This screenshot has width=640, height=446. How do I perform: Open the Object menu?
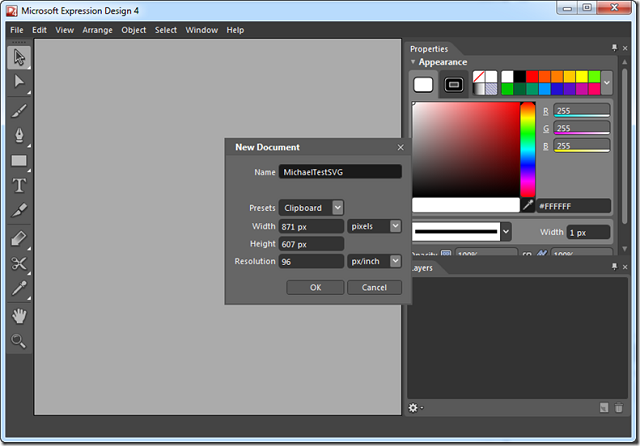(133, 30)
